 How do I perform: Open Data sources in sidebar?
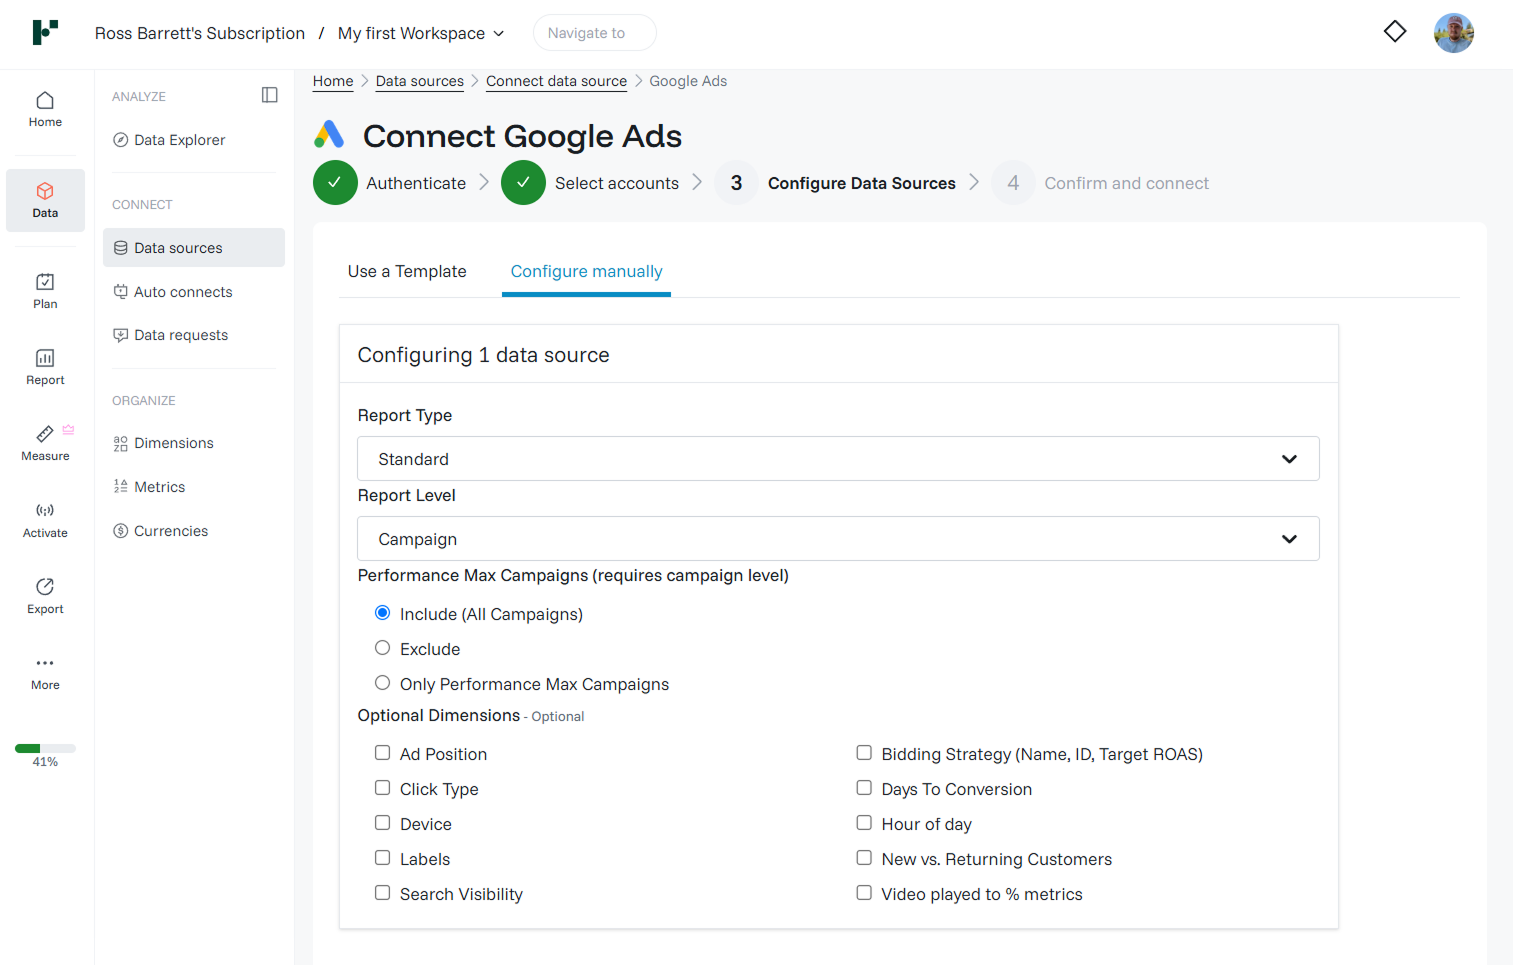[194, 248]
